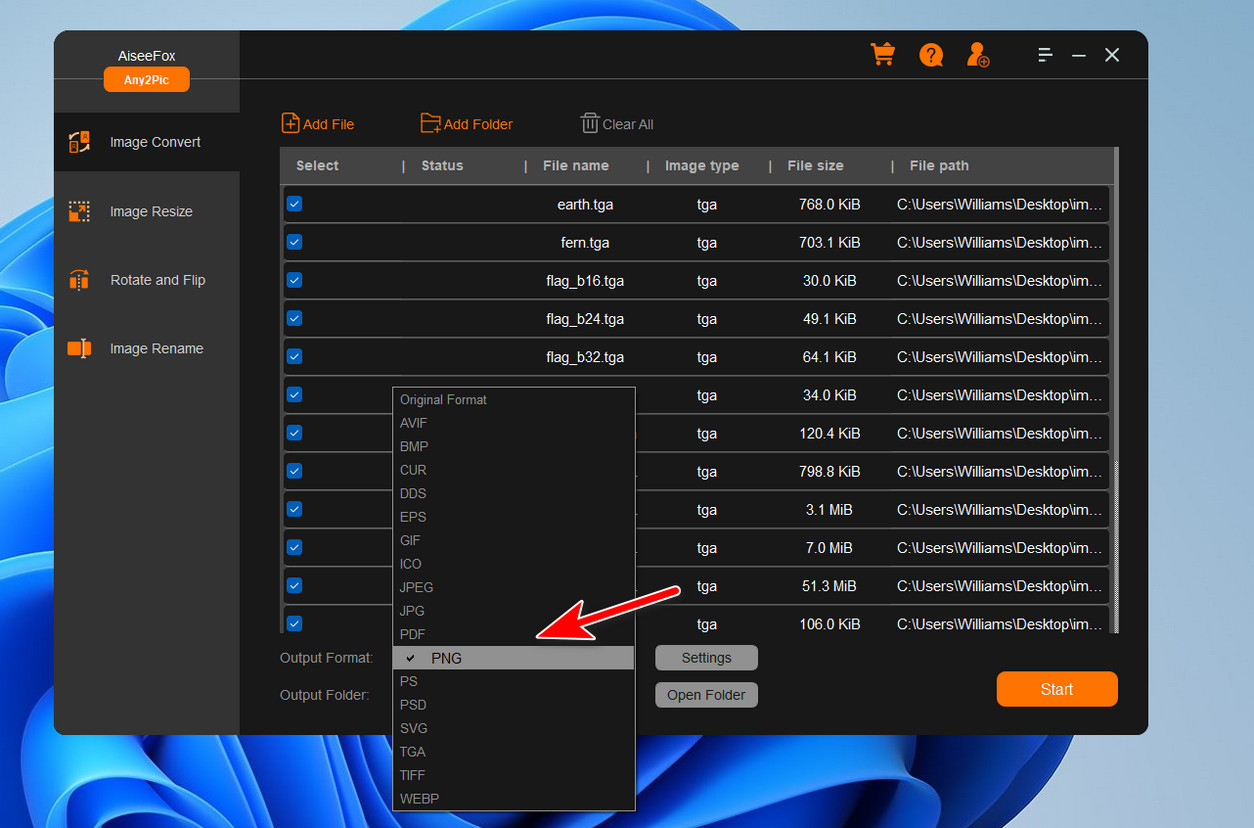
Task: Select the Image Convert sidebar icon
Action: click(x=79, y=142)
